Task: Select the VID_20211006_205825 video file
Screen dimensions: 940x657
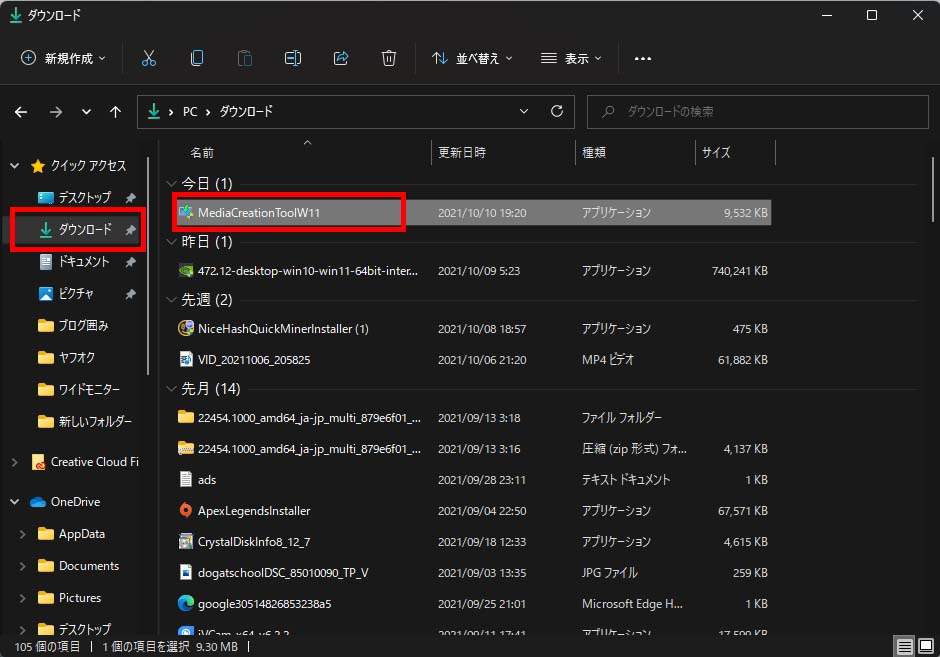Action: coord(472,360)
